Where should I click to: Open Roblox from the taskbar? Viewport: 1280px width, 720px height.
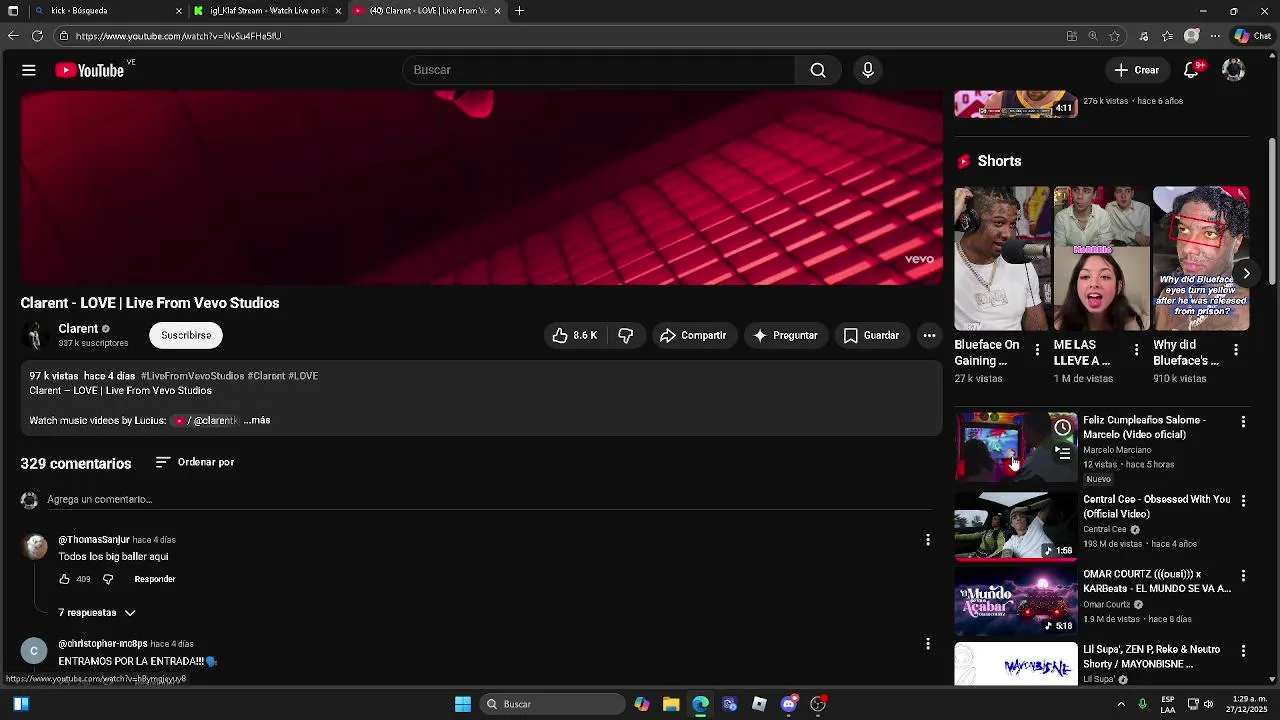(759, 704)
